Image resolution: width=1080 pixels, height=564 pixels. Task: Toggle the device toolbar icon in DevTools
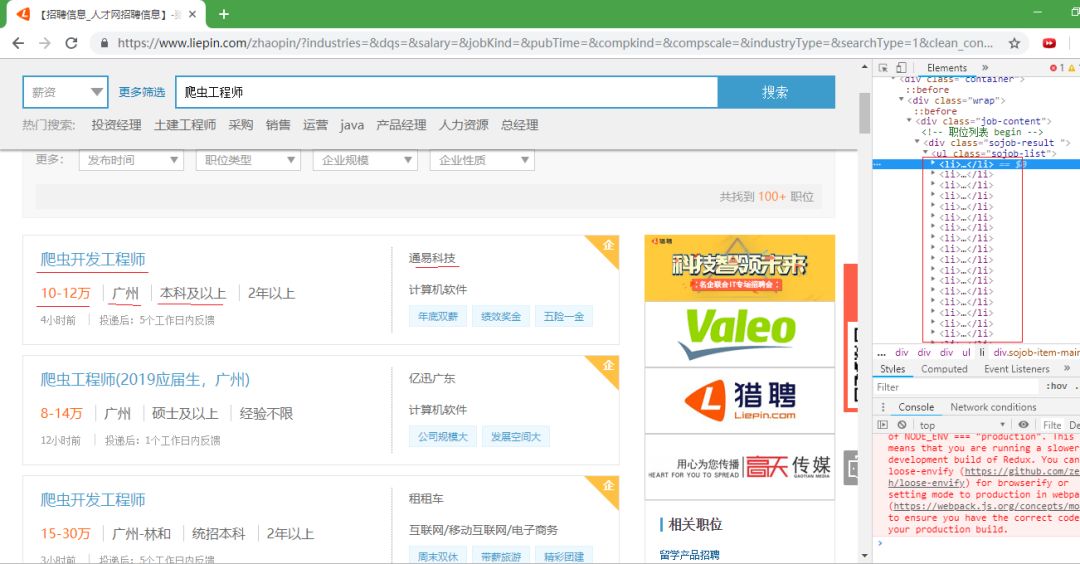[901, 68]
